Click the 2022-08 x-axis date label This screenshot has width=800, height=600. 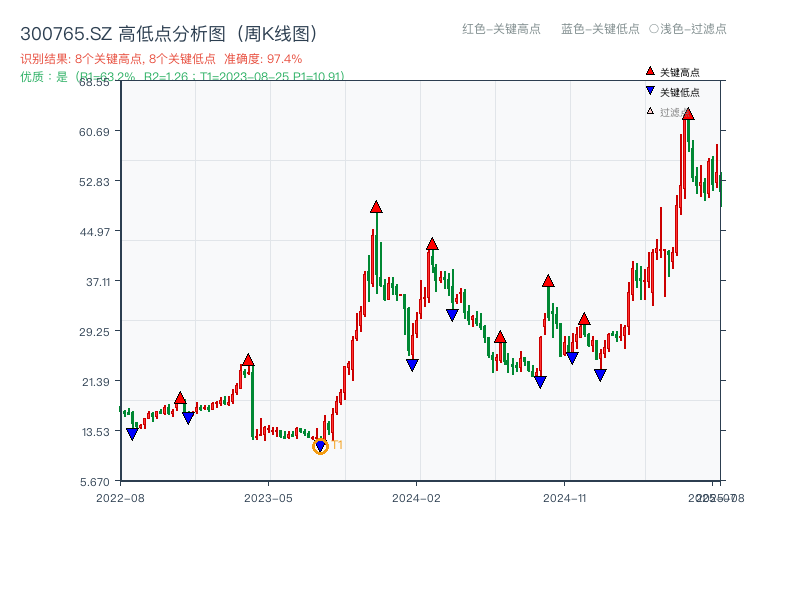click(120, 498)
